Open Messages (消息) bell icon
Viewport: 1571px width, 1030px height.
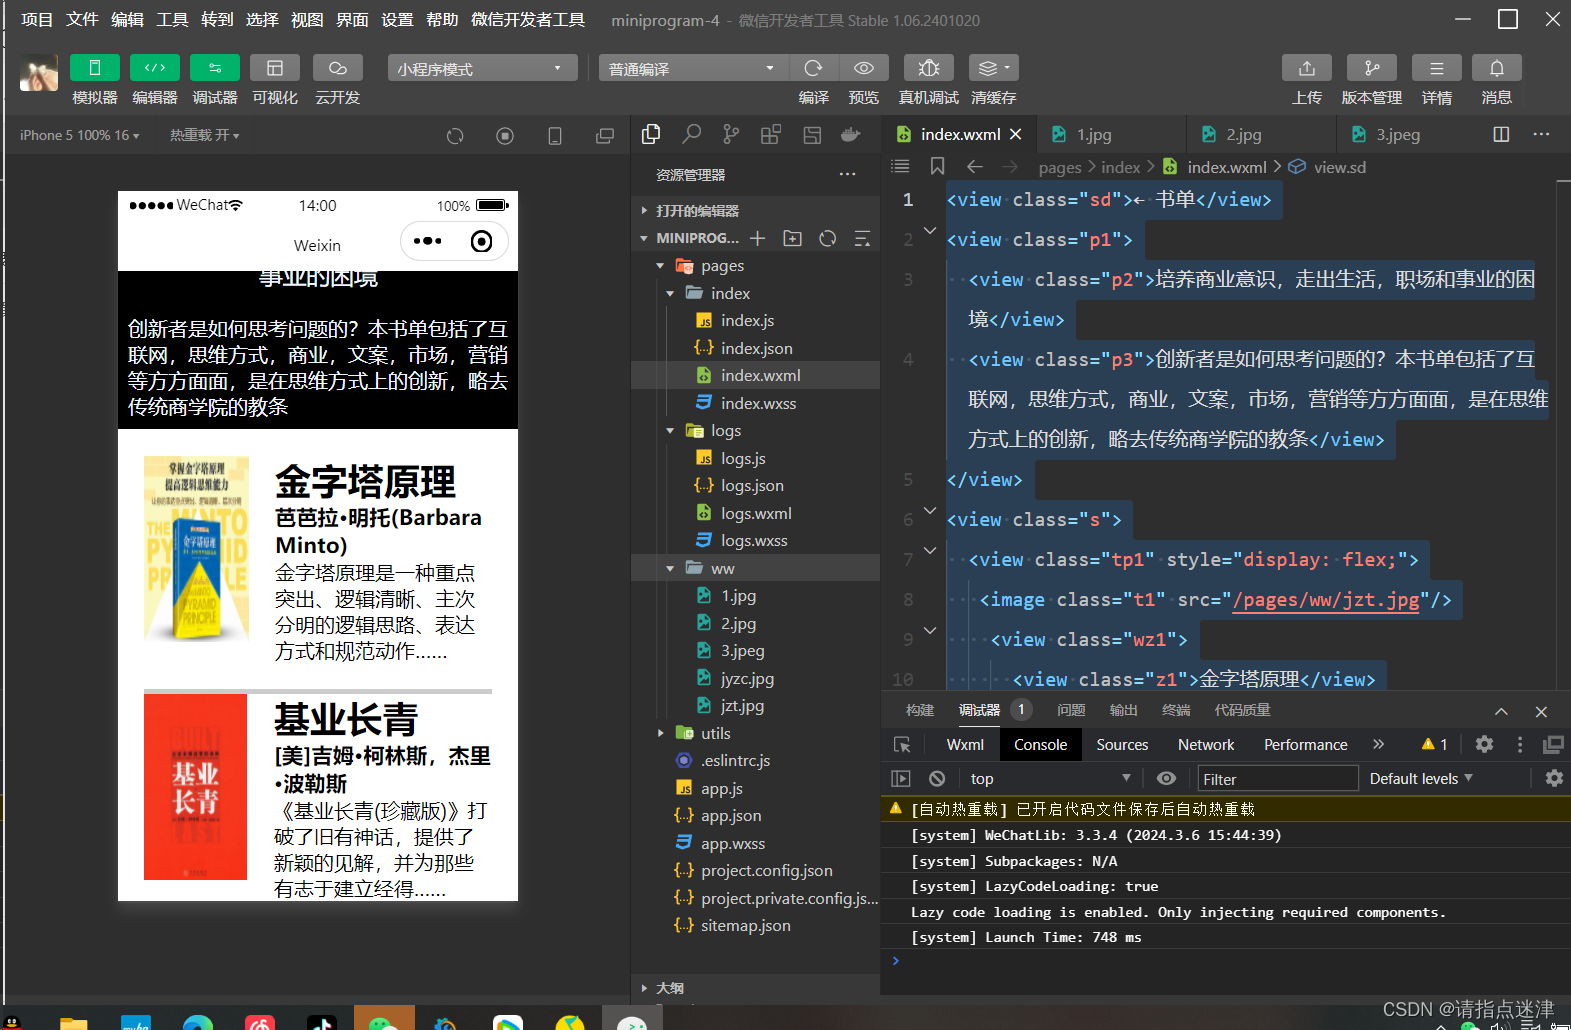(x=1497, y=68)
